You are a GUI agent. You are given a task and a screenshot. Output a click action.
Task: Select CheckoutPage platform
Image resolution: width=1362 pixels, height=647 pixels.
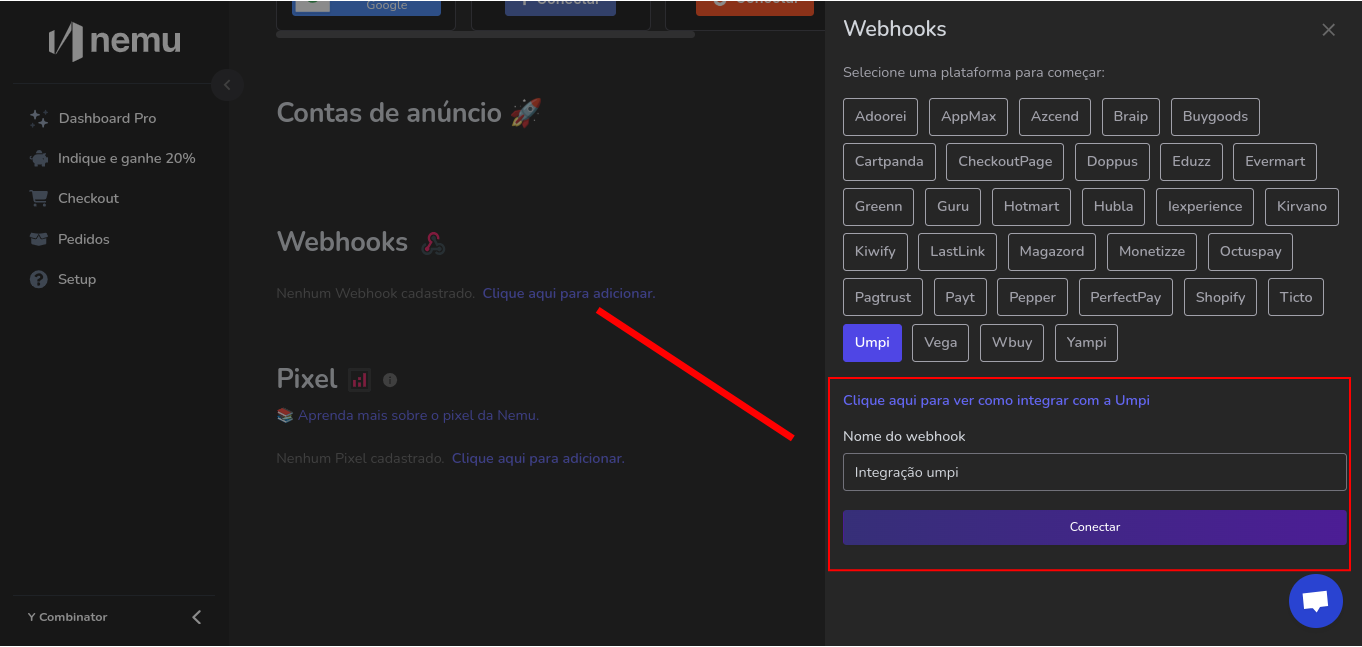click(x=1005, y=161)
